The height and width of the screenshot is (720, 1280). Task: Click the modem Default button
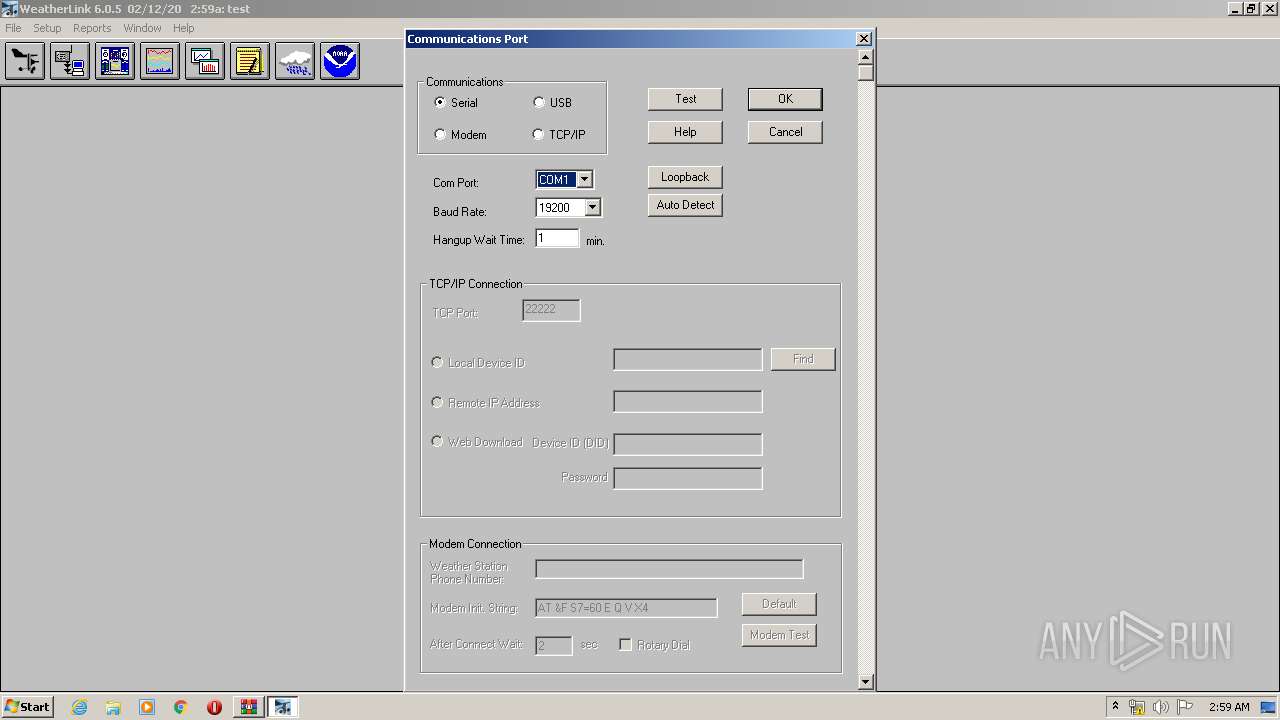click(x=779, y=604)
